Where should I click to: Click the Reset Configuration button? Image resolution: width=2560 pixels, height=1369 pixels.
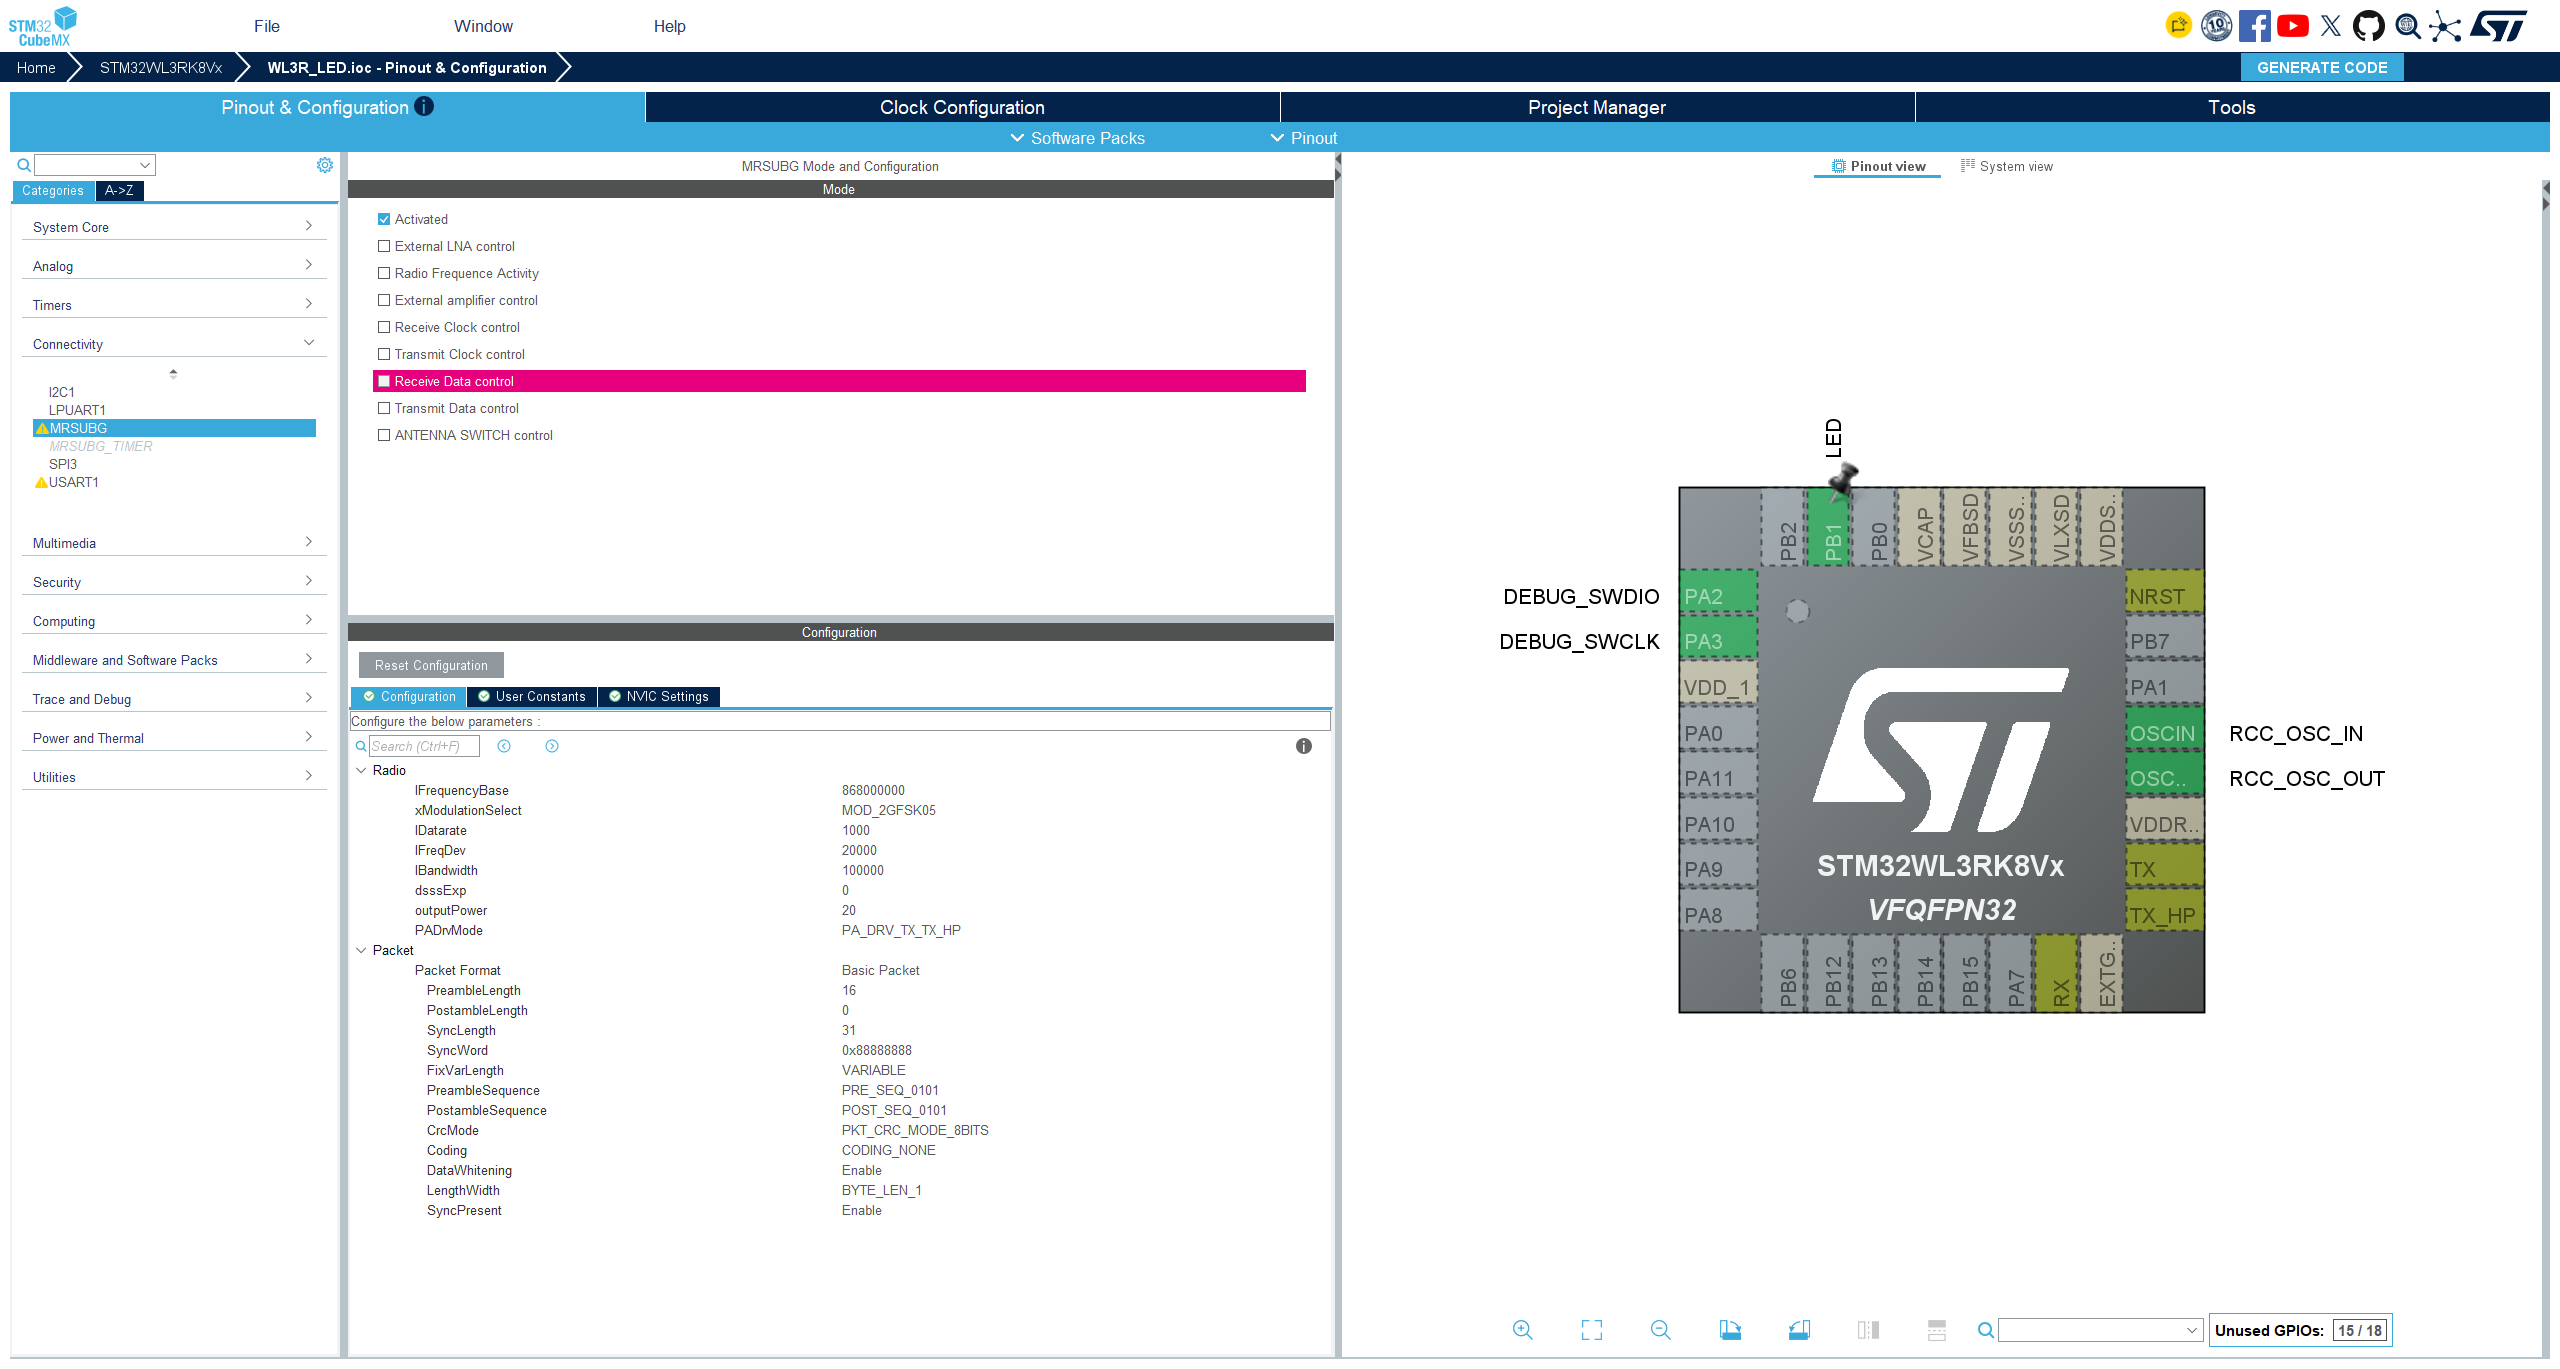[431, 665]
